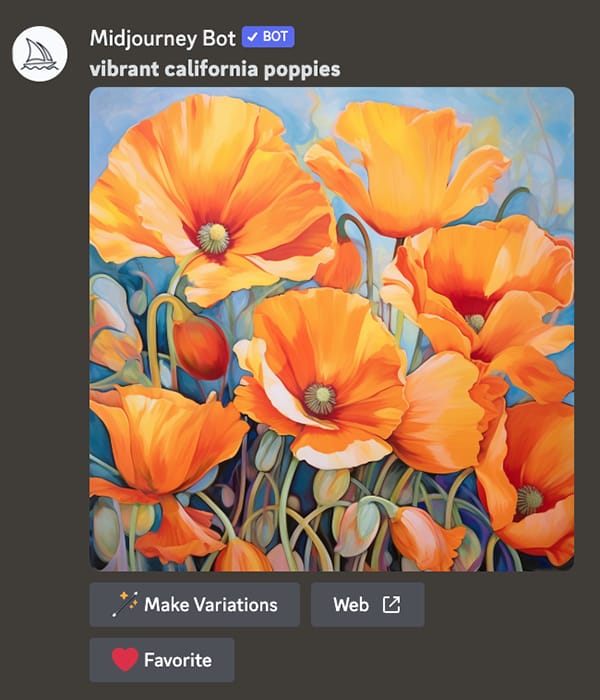Click the checkmark inside the BOT badge

252,37
